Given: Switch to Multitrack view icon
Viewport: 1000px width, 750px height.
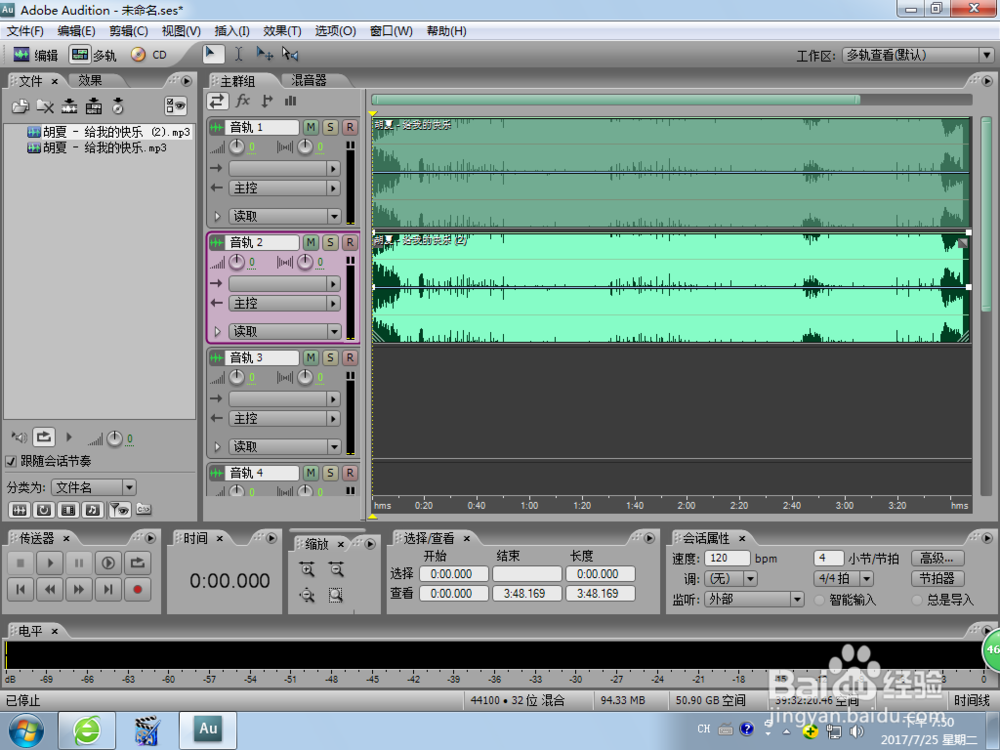Looking at the screenshot, I should [80, 55].
